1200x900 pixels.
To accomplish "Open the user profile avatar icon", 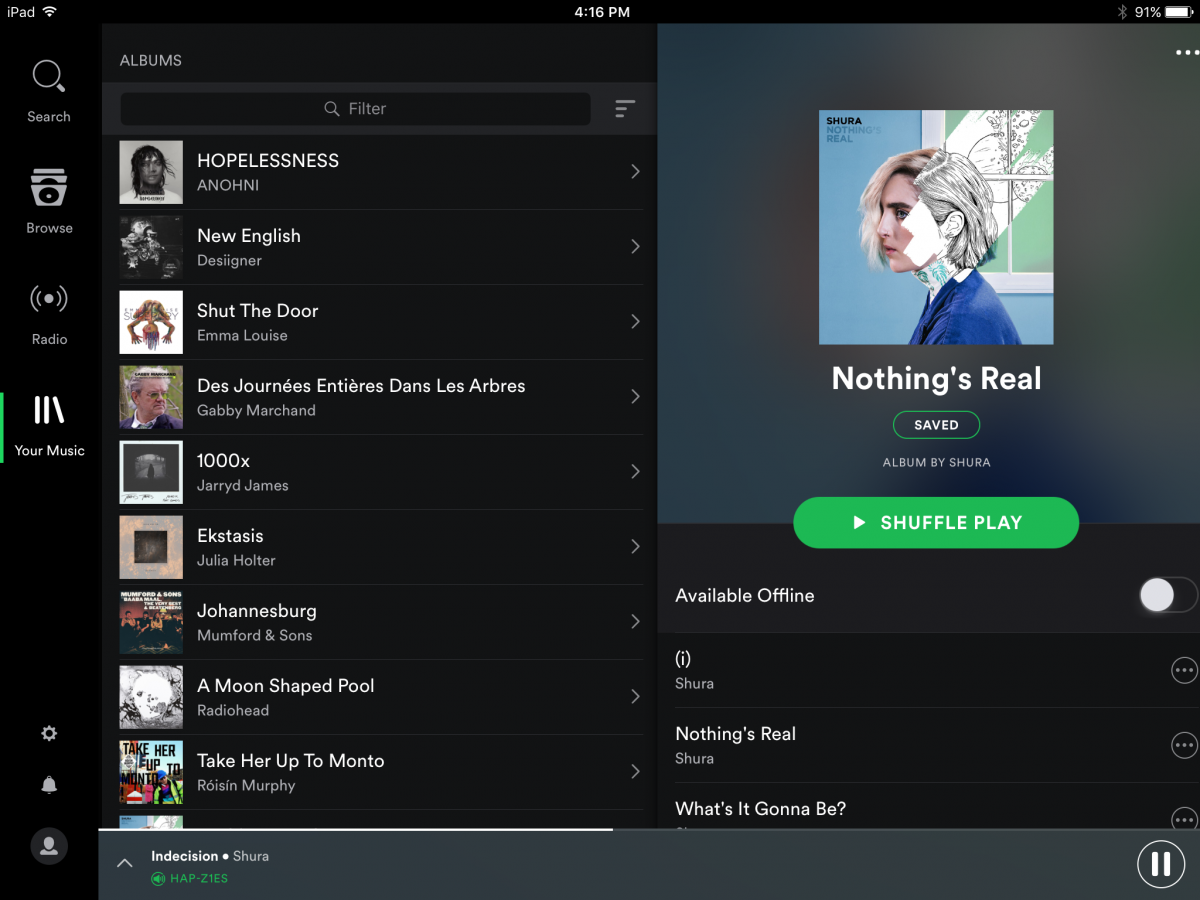I will [49, 846].
